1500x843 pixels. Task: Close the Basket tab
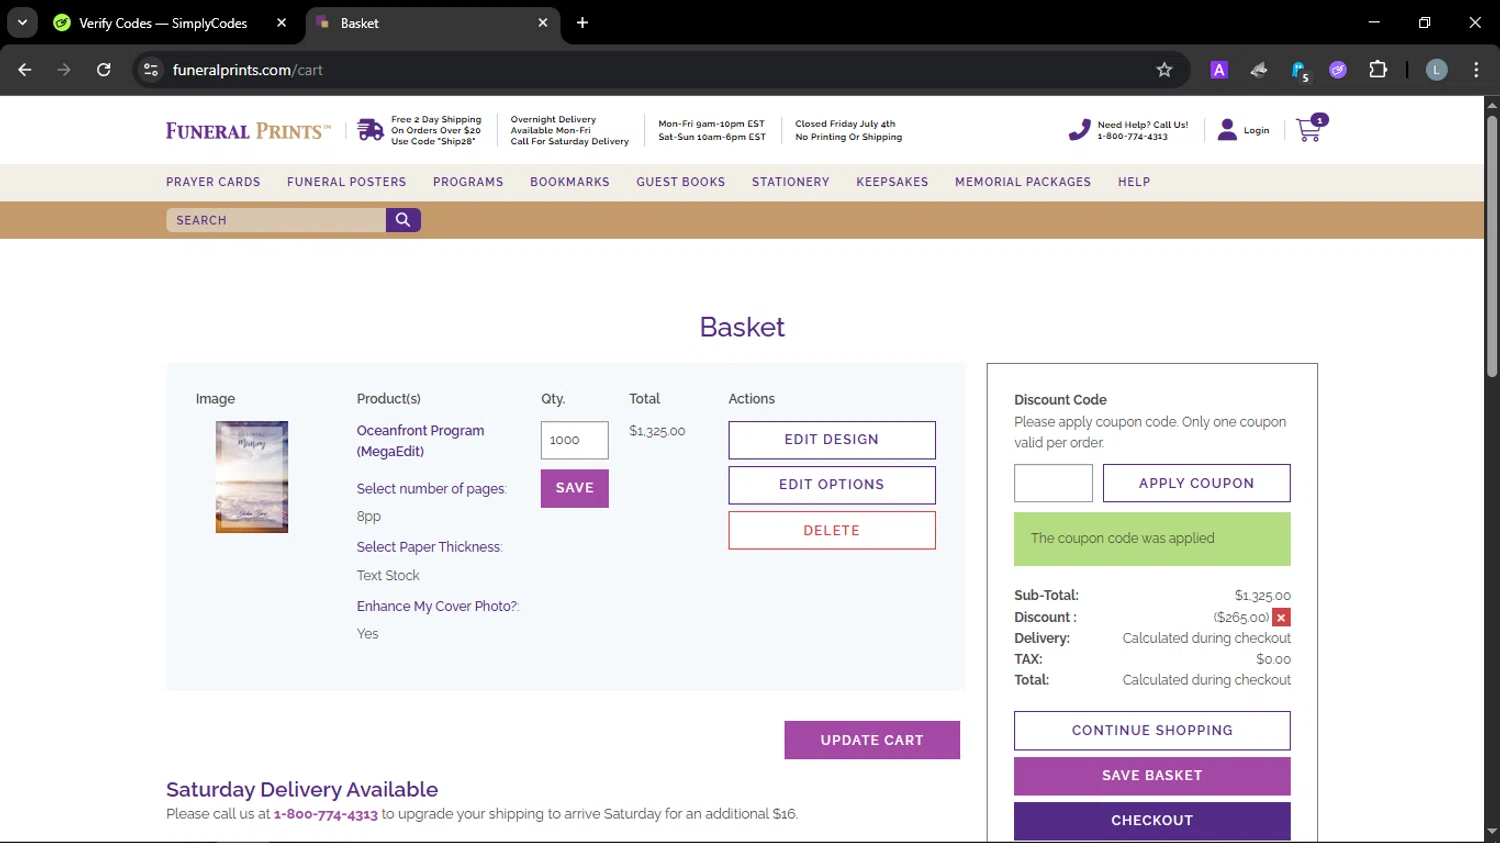[543, 23]
